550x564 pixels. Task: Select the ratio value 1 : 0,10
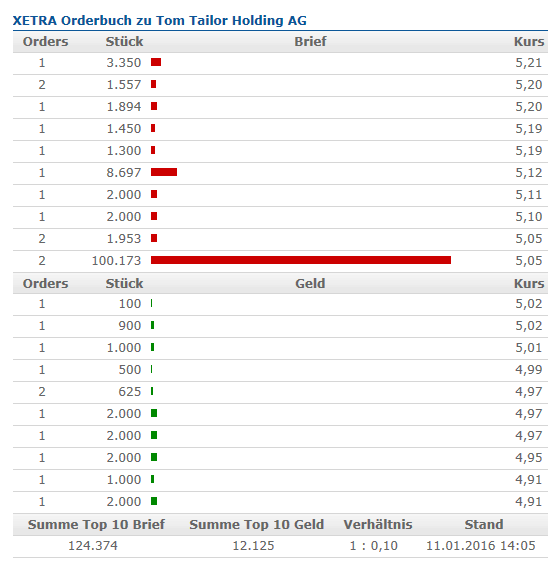click(x=374, y=546)
